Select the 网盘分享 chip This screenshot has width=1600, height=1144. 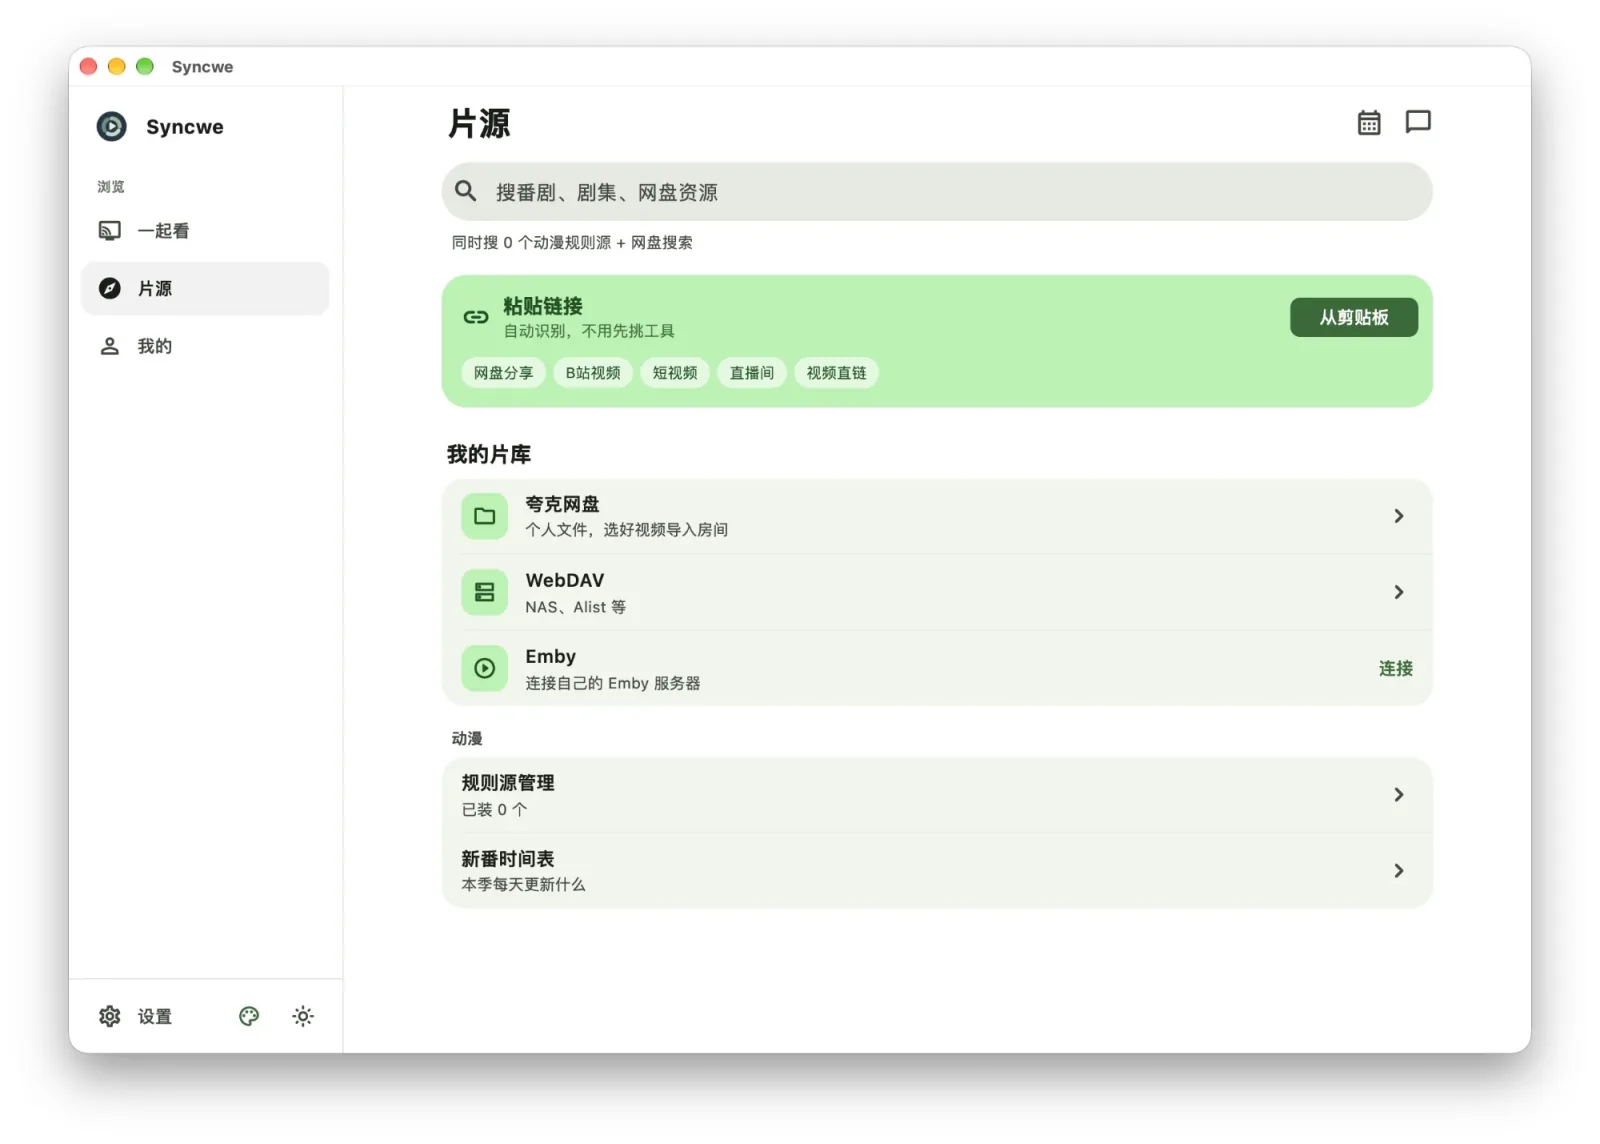coord(503,373)
